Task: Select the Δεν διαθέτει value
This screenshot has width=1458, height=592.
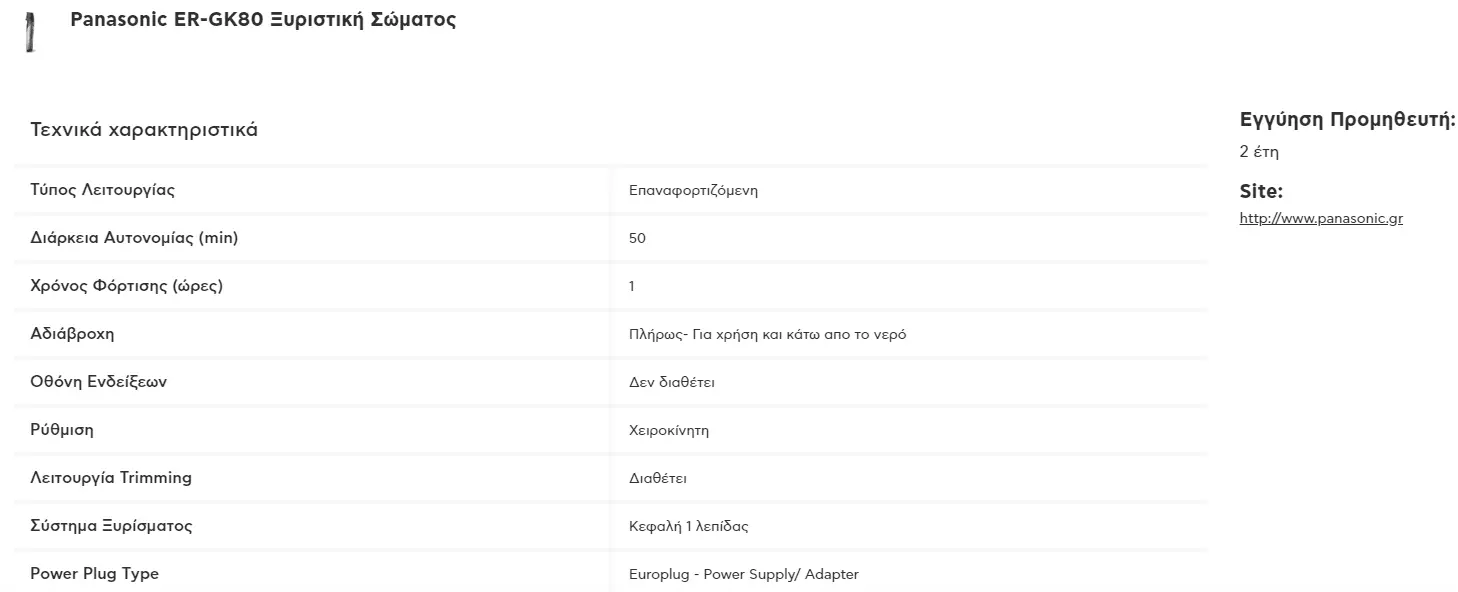Action: tap(672, 383)
